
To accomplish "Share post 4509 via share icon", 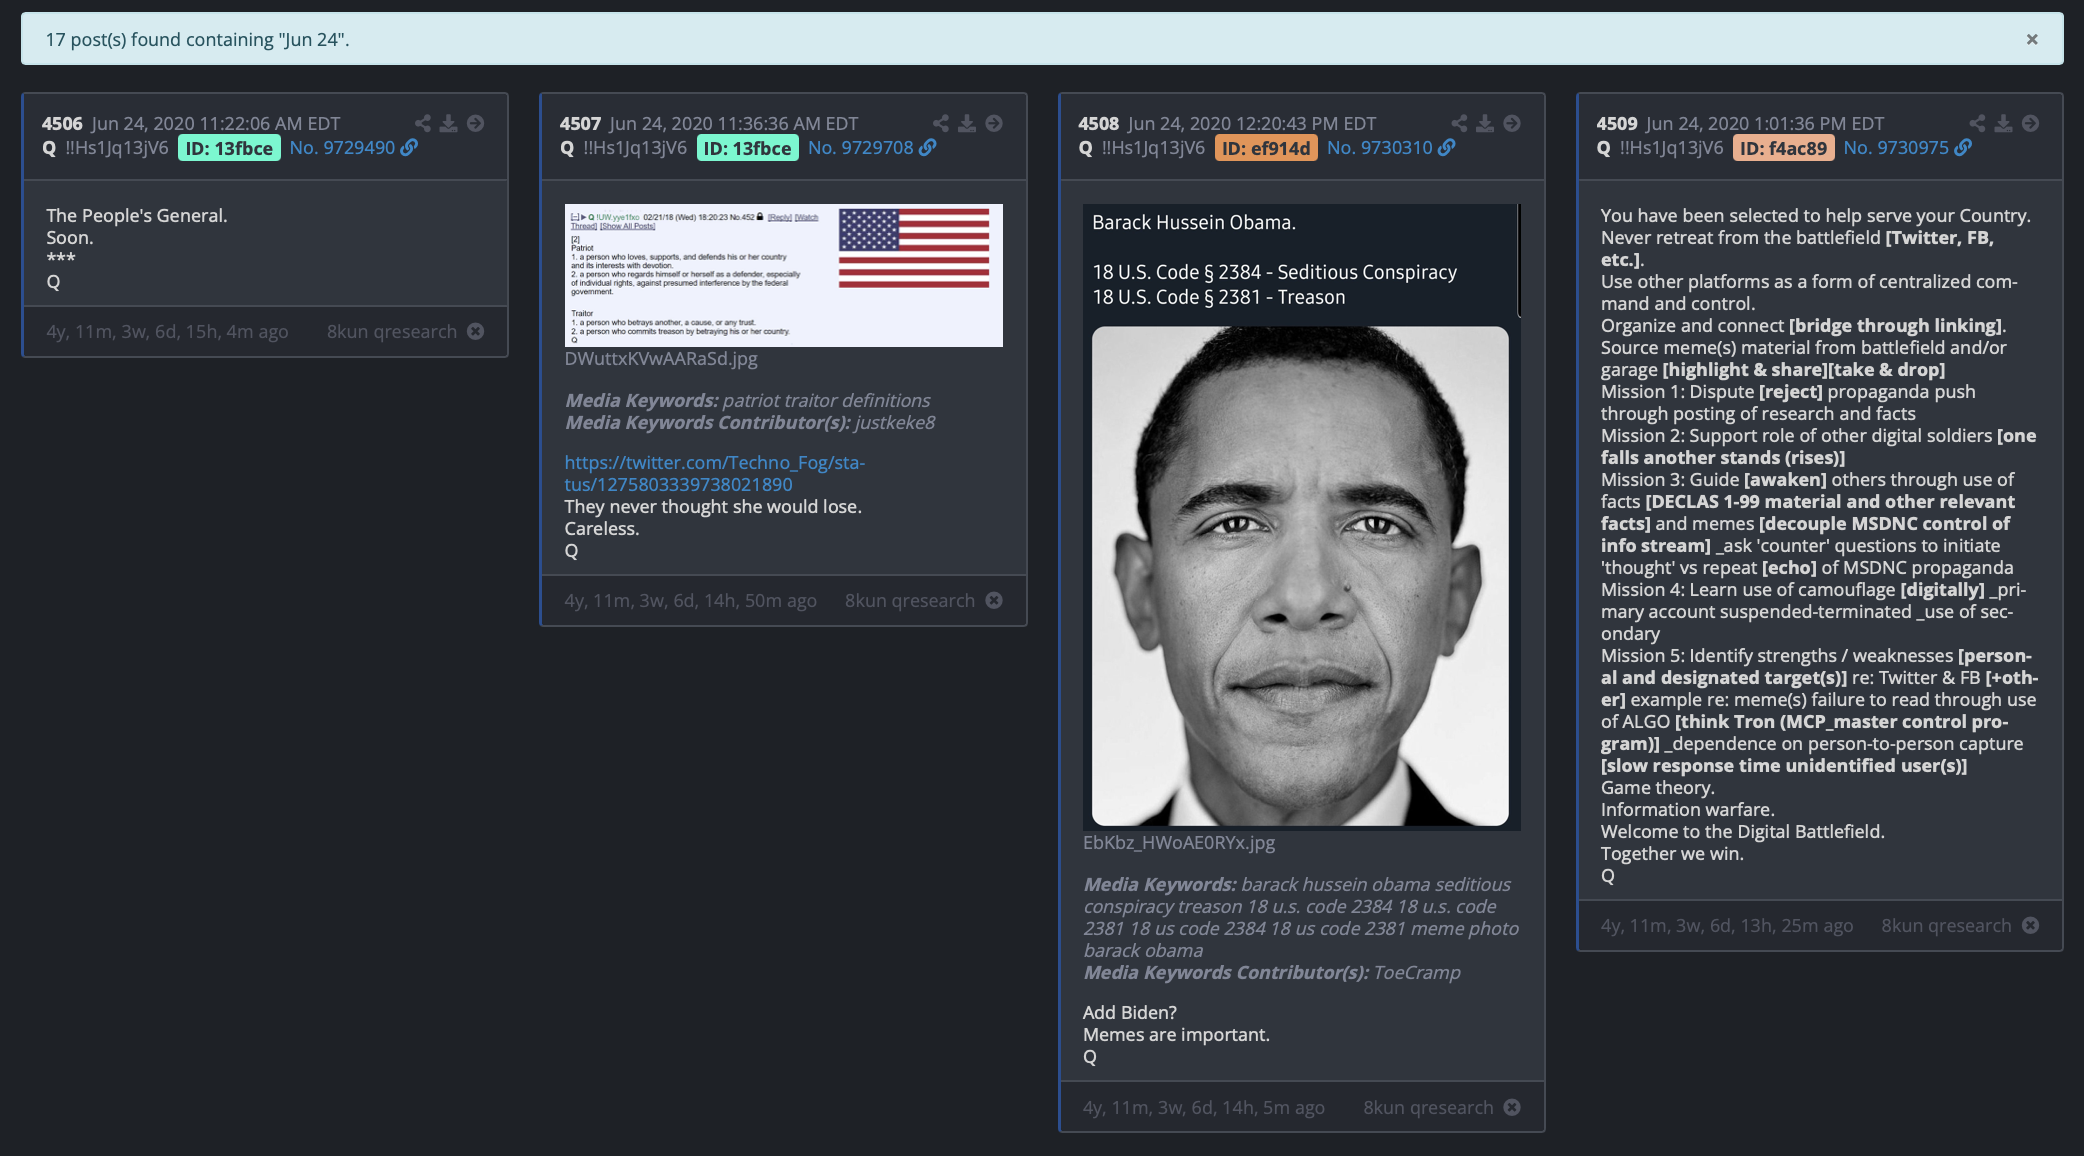I will [1978, 123].
